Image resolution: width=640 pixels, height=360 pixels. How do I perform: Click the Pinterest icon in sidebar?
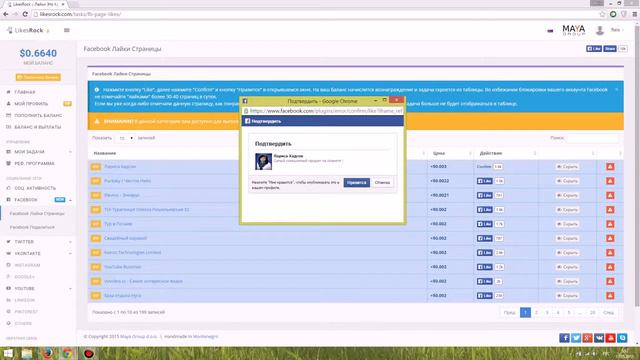[9, 311]
